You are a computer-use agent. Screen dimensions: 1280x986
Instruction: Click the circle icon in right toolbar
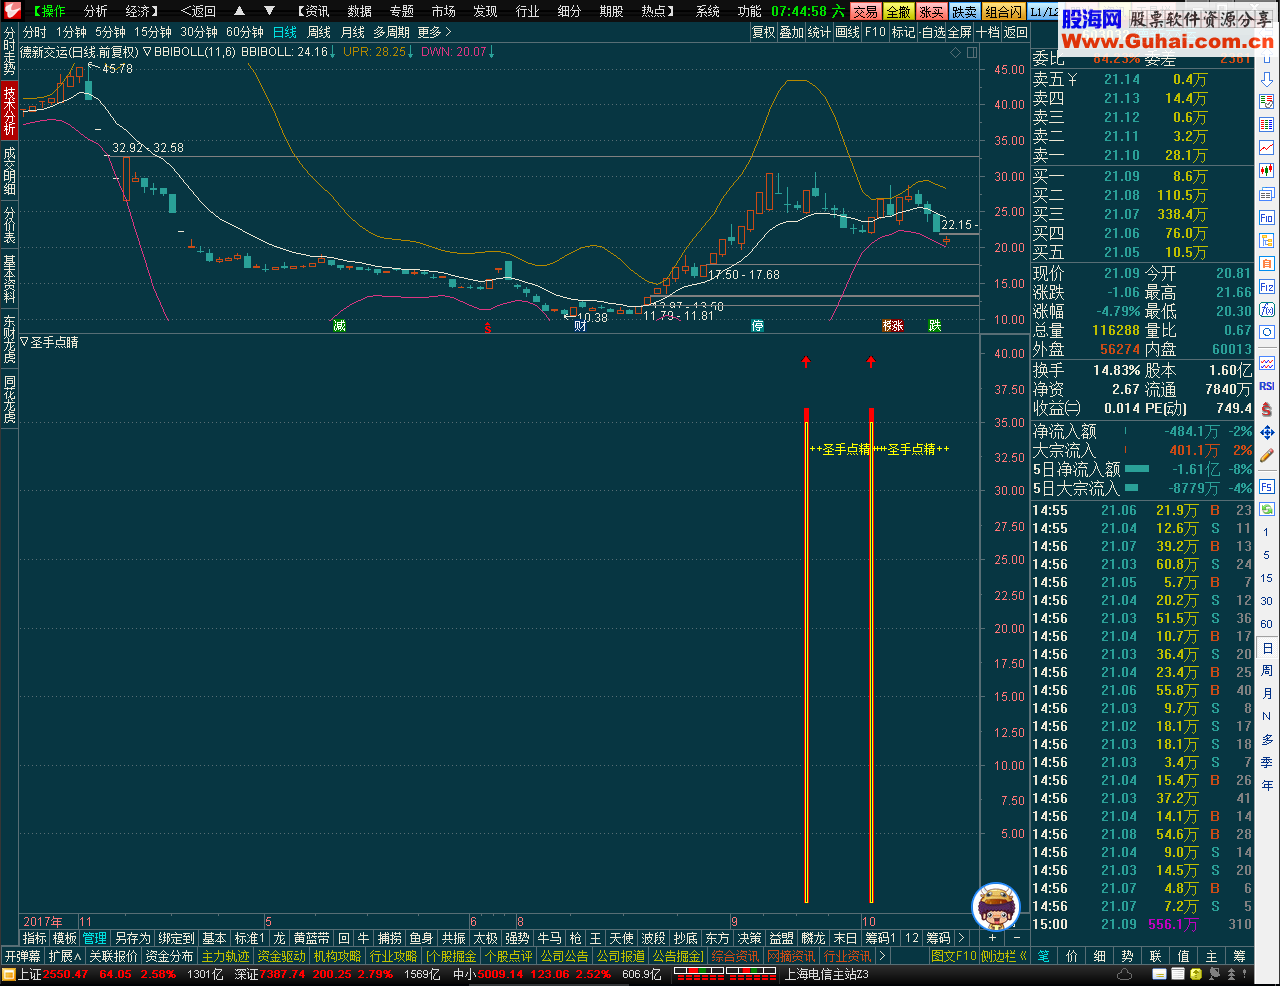(x=1267, y=333)
